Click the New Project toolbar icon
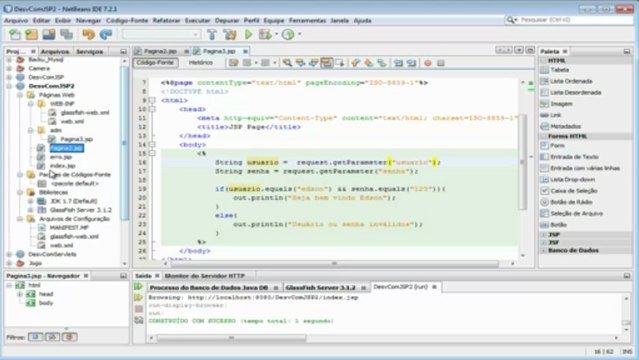 click(x=31, y=35)
